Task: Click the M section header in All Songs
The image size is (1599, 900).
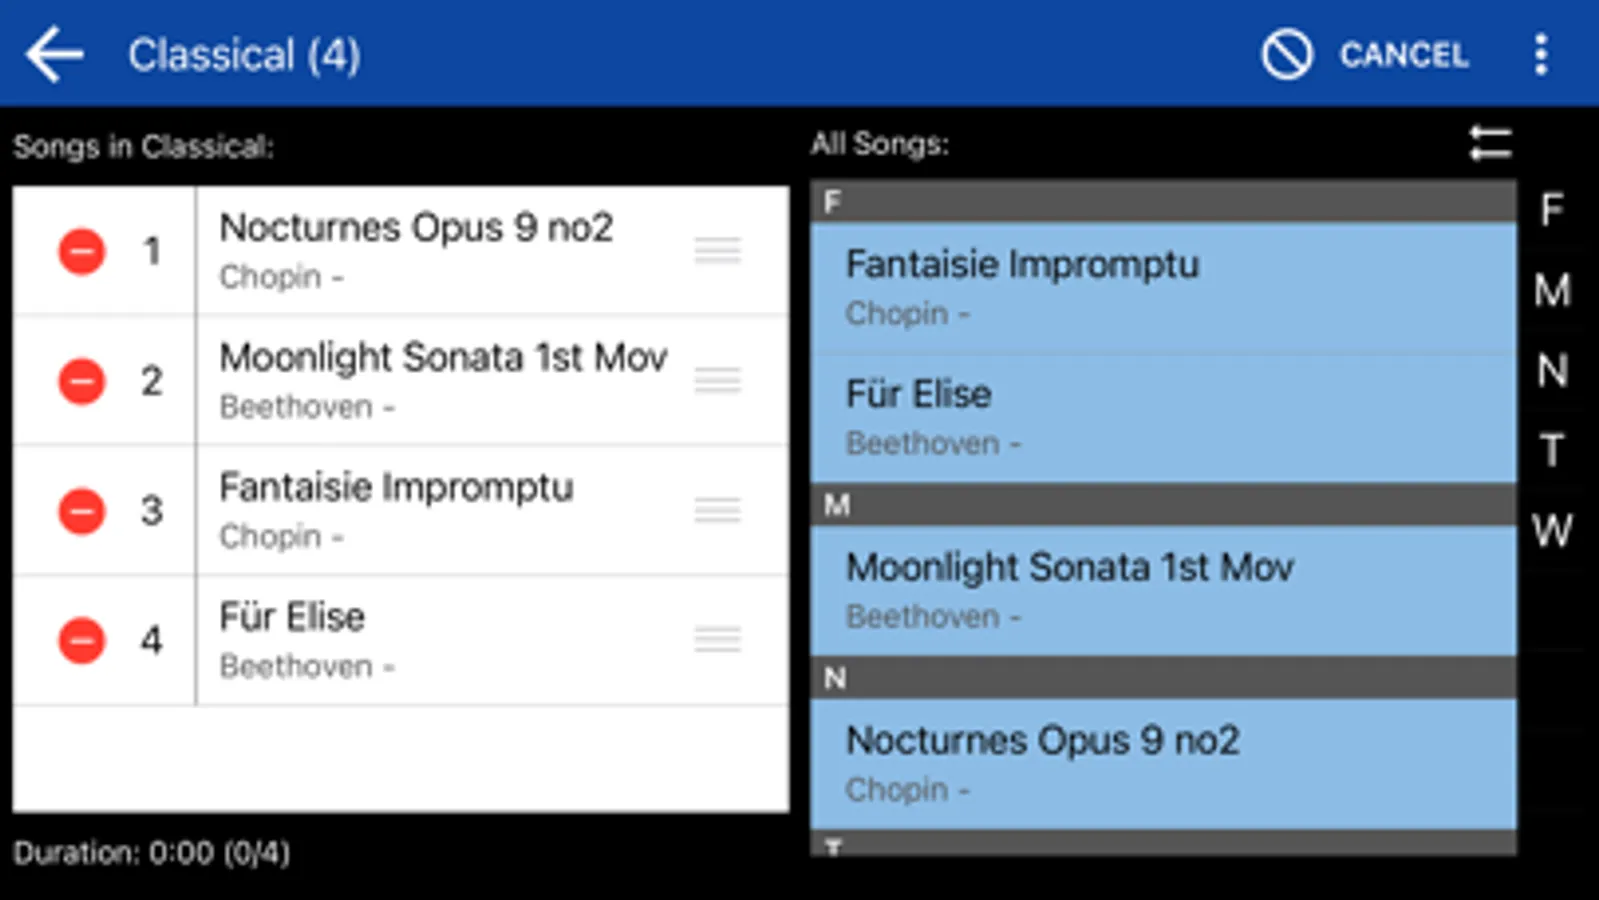Action: [x=1162, y=505]
